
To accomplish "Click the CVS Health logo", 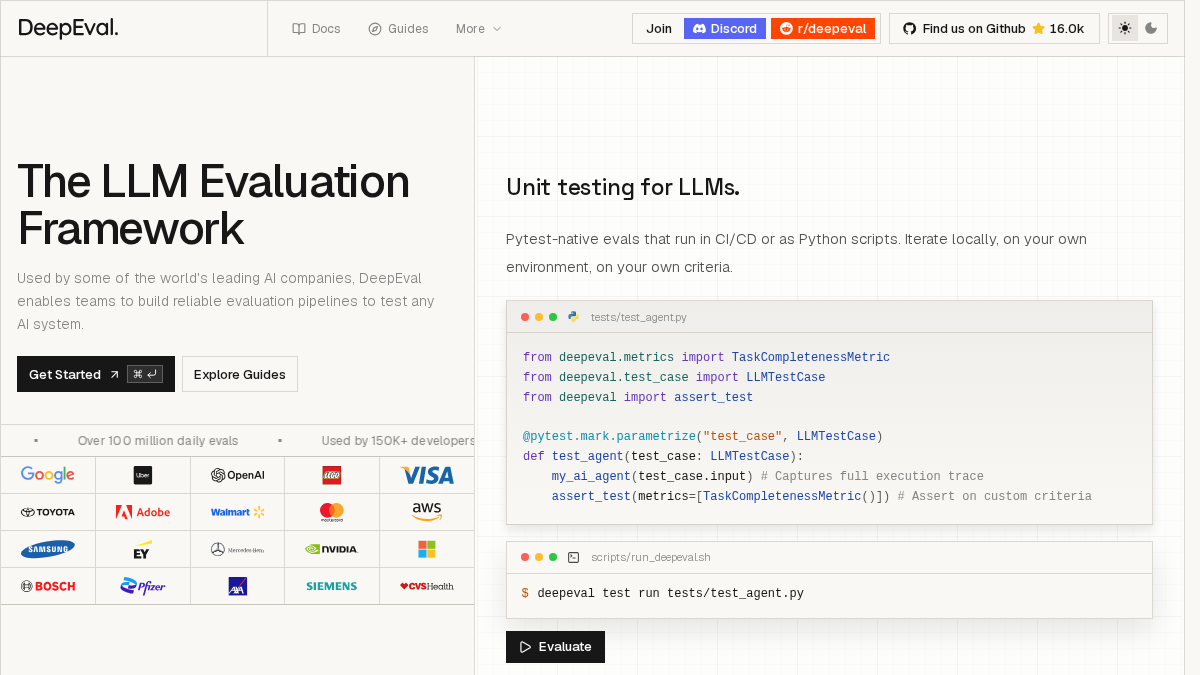I will (427, 586).
